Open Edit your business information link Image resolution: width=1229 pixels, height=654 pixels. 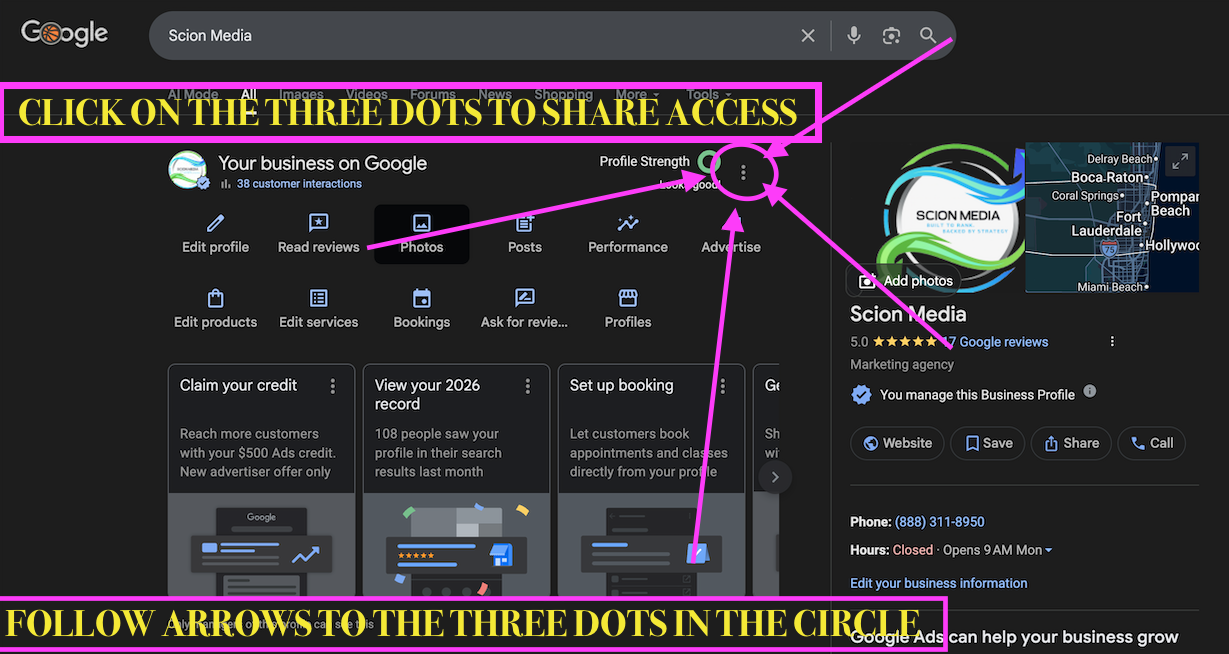[938, 583]
